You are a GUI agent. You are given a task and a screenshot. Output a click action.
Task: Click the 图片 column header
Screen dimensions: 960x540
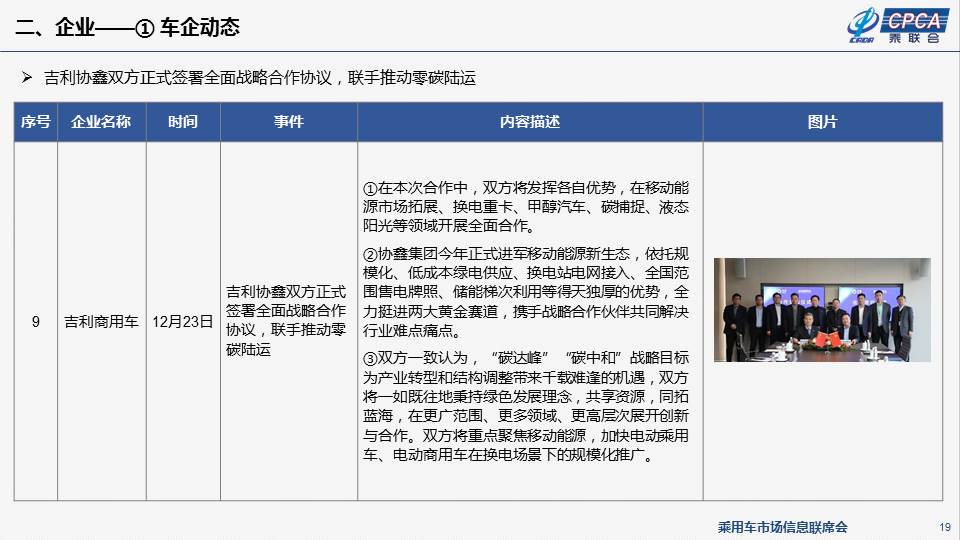point(822,122)
